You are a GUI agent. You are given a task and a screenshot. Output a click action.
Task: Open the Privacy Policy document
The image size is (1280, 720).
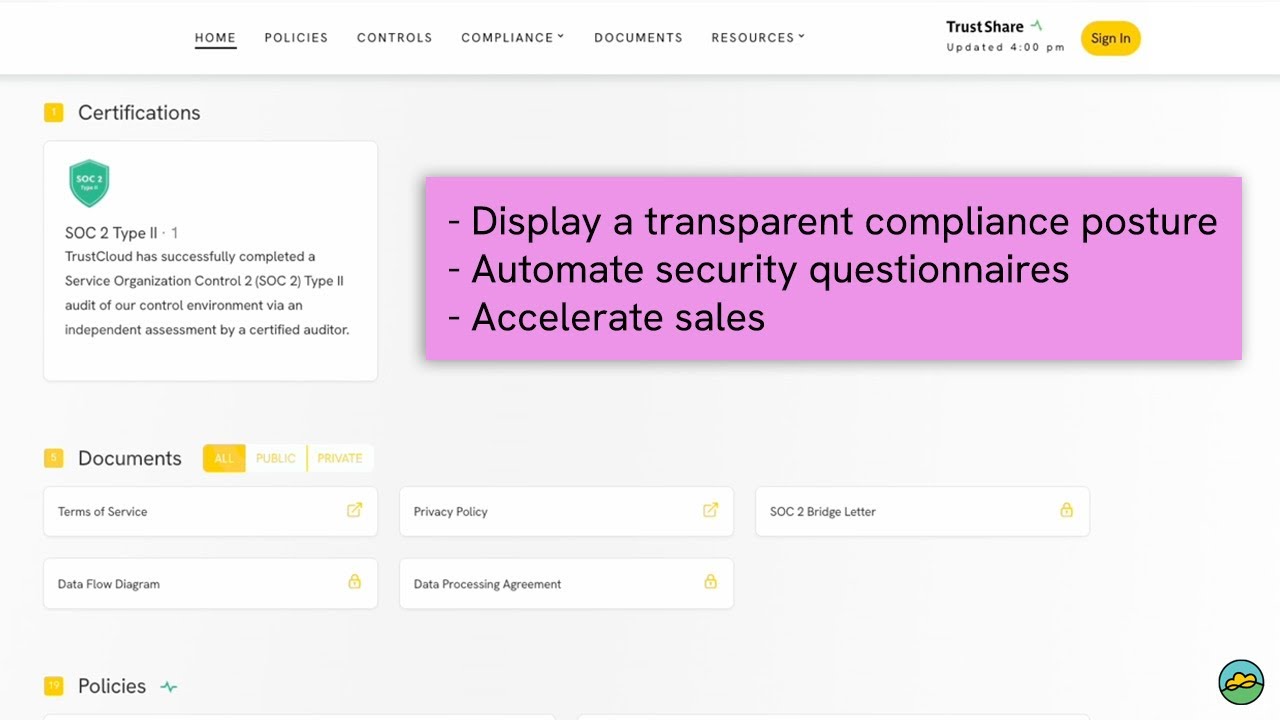click(x=566, y=511)
